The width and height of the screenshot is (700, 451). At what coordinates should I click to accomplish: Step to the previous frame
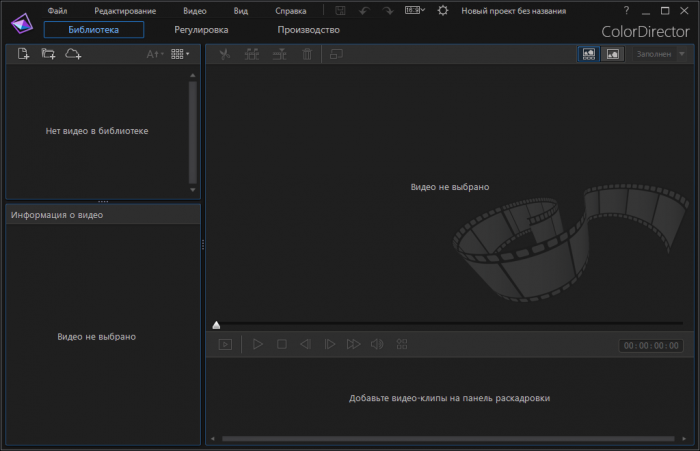pos(305,344)
